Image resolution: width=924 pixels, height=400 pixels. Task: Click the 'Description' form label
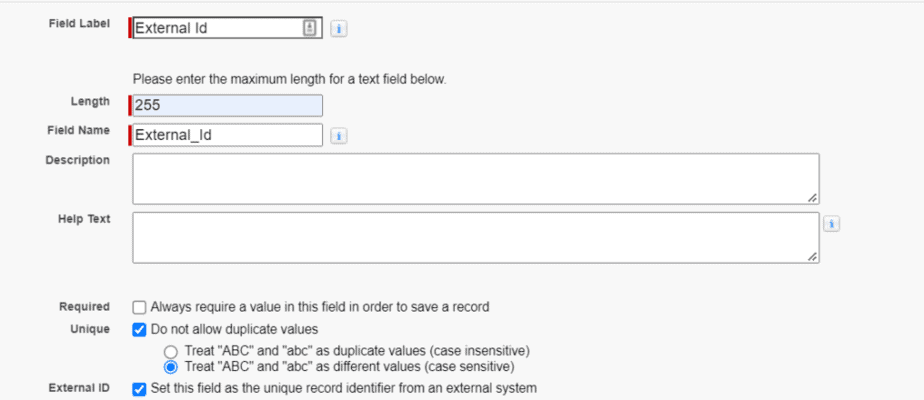(77, 161)
